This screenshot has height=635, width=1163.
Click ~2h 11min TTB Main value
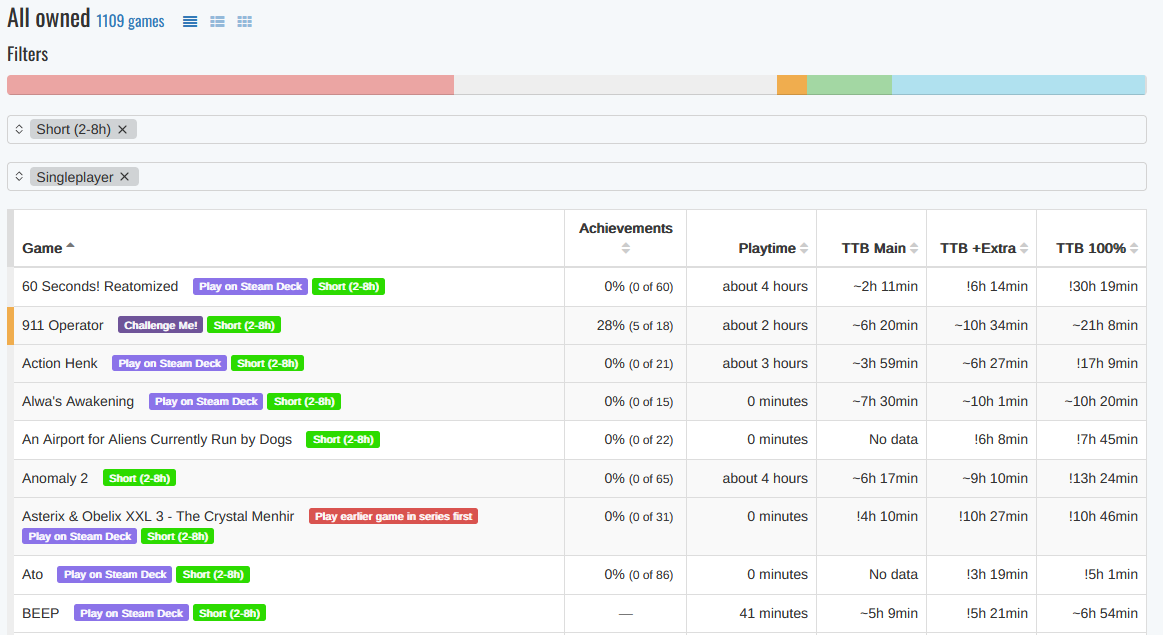tap(885, 286)
